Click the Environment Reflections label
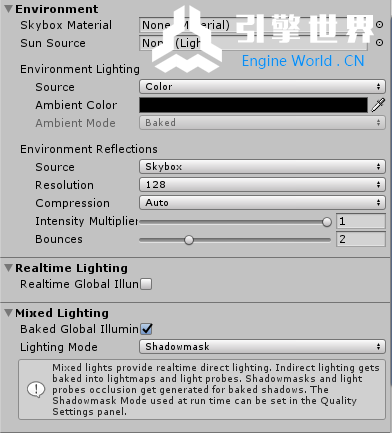 click(x=89, y=149)
